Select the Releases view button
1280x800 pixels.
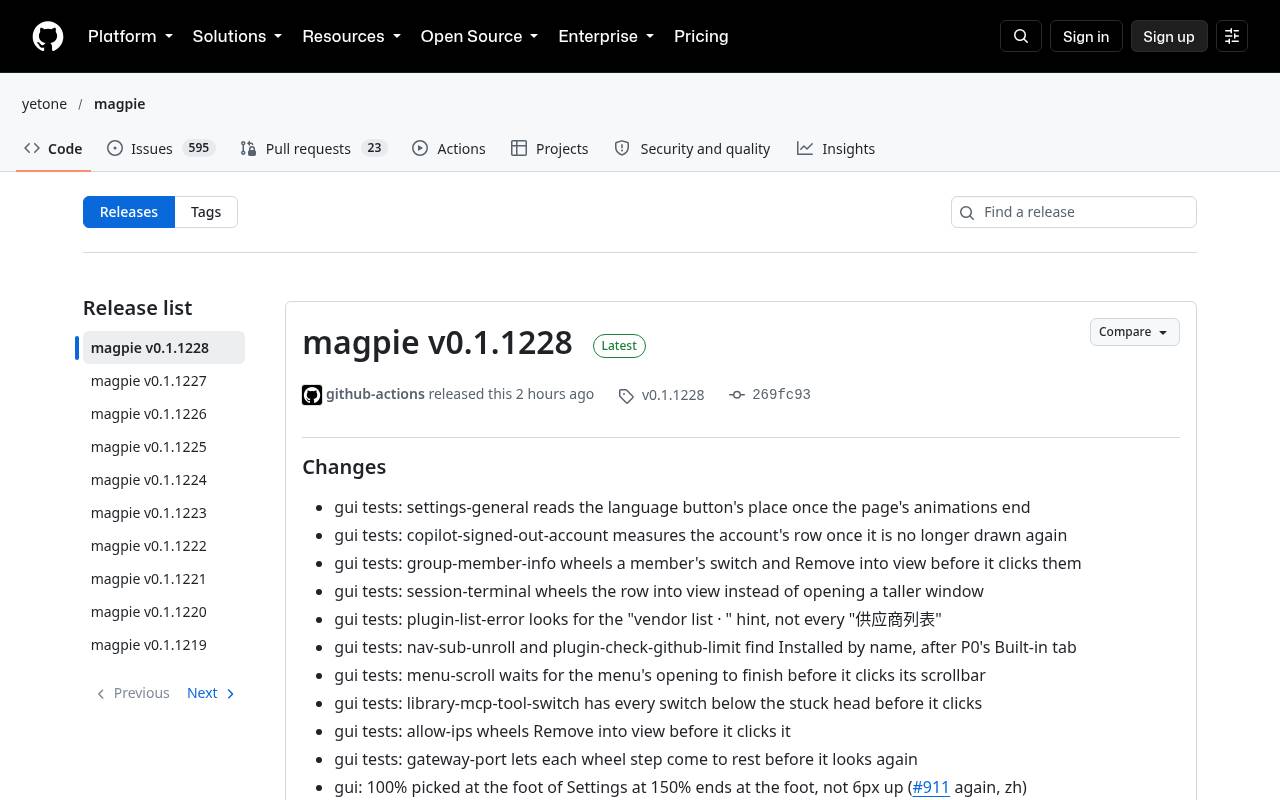(x=129, y=212)
